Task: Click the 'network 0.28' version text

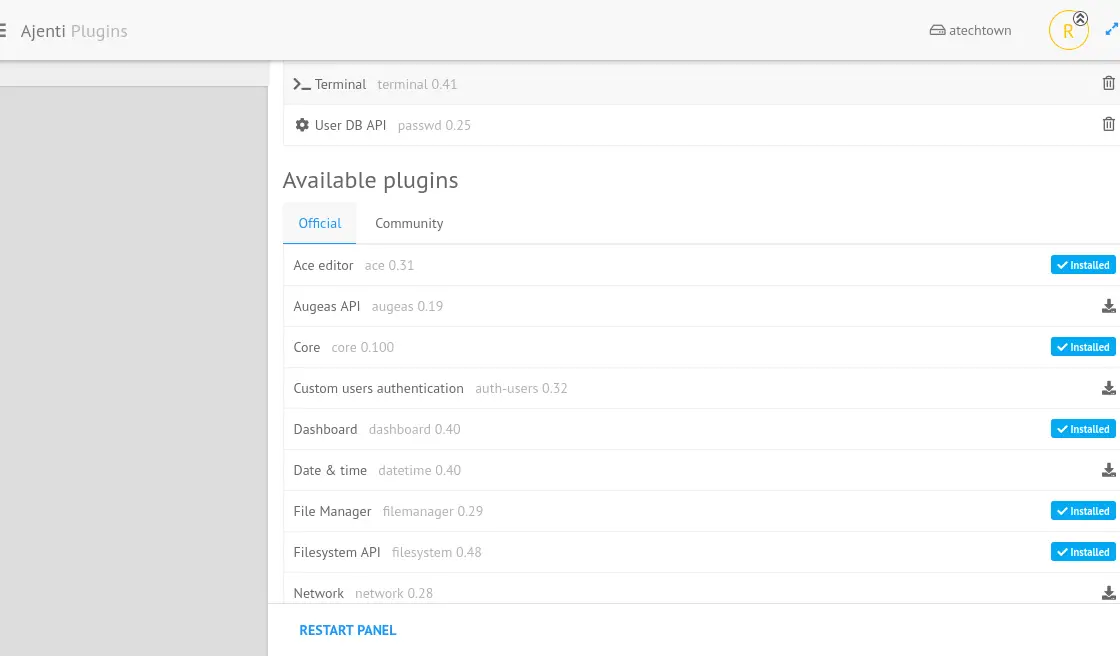Action: pyautogui.click(x=394, y=593)
